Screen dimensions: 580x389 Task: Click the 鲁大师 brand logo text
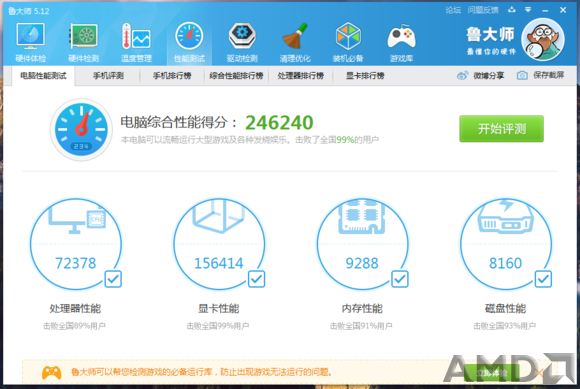(x=490, y=35)
